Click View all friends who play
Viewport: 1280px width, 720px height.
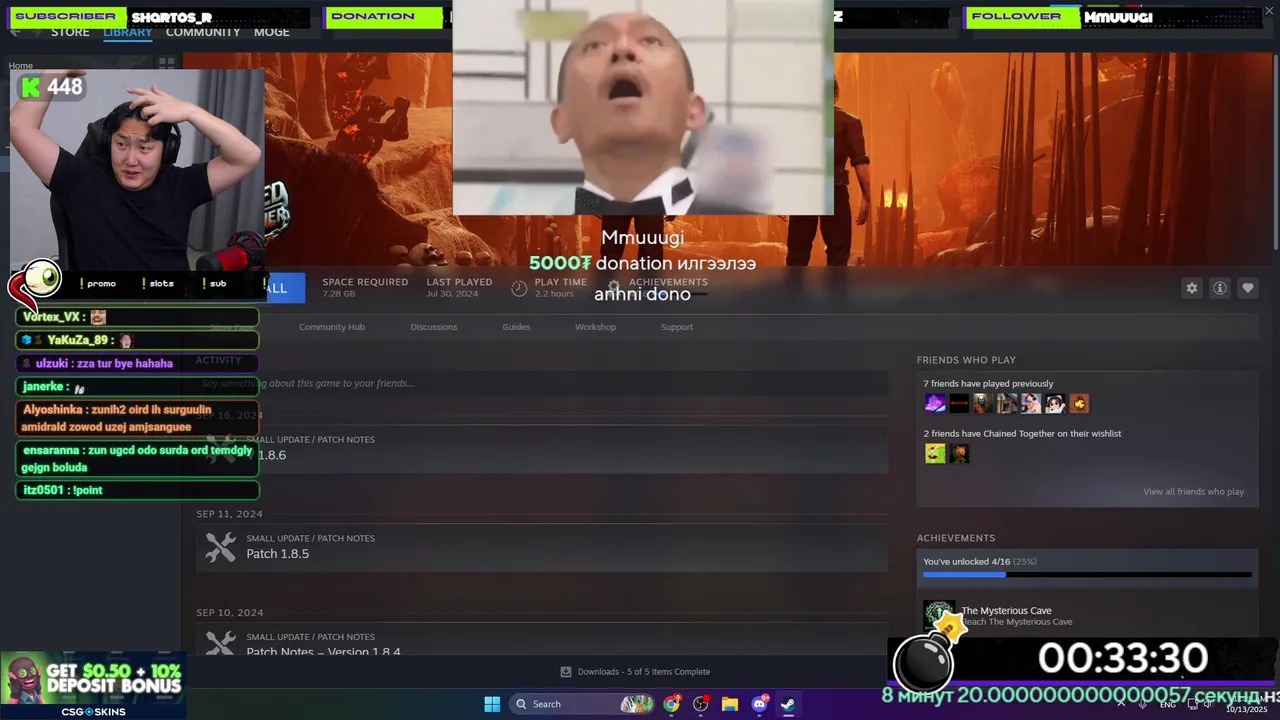click(x=1194, y=492)
